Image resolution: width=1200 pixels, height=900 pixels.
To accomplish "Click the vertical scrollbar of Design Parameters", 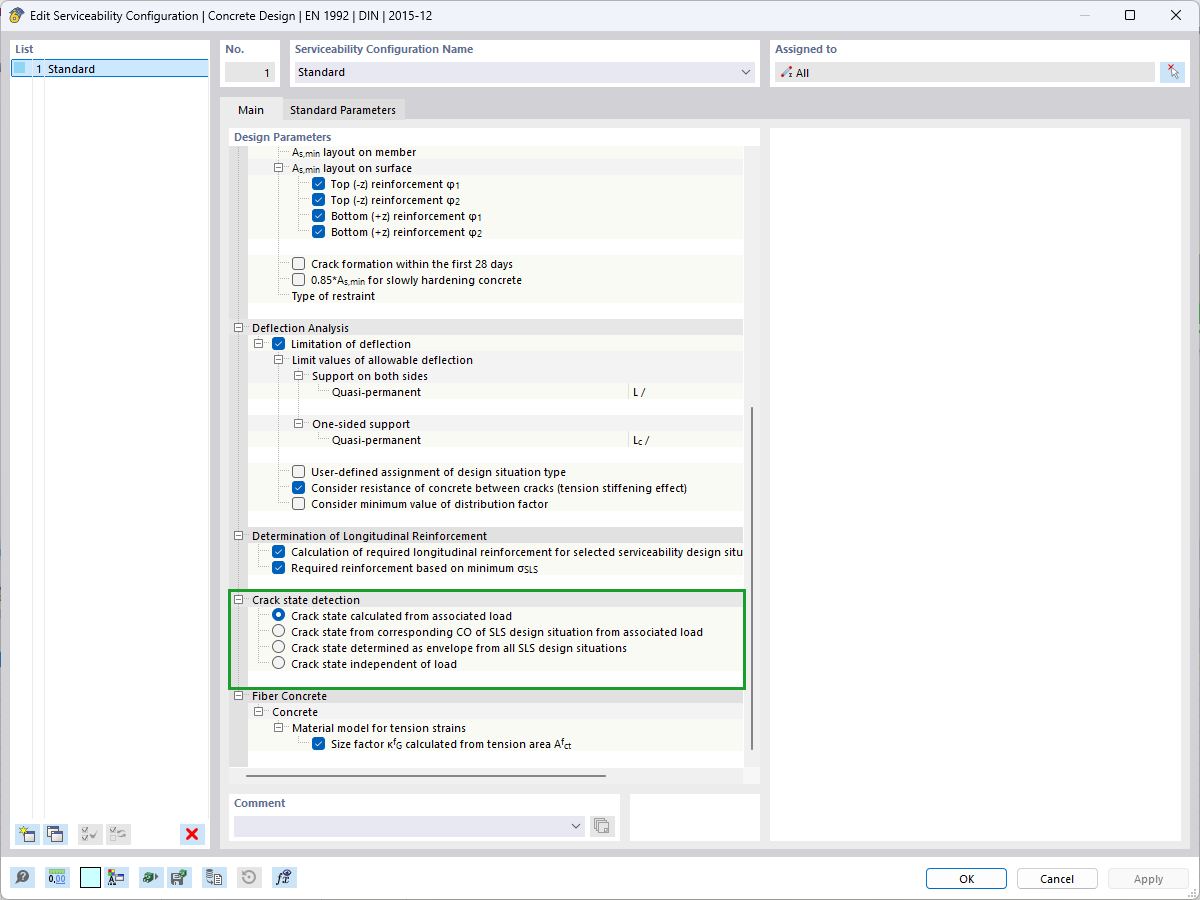I will click(x=752, y=578).
